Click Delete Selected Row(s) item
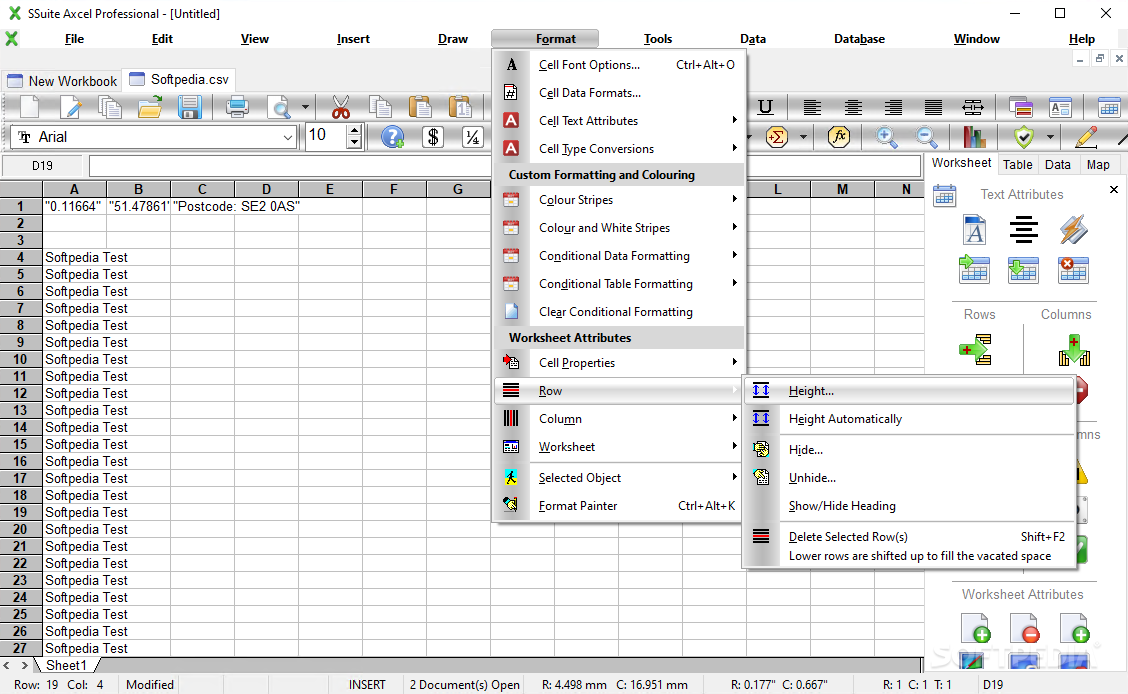The height and width of the screenshot is (694, 1128). tap(909, 545)
